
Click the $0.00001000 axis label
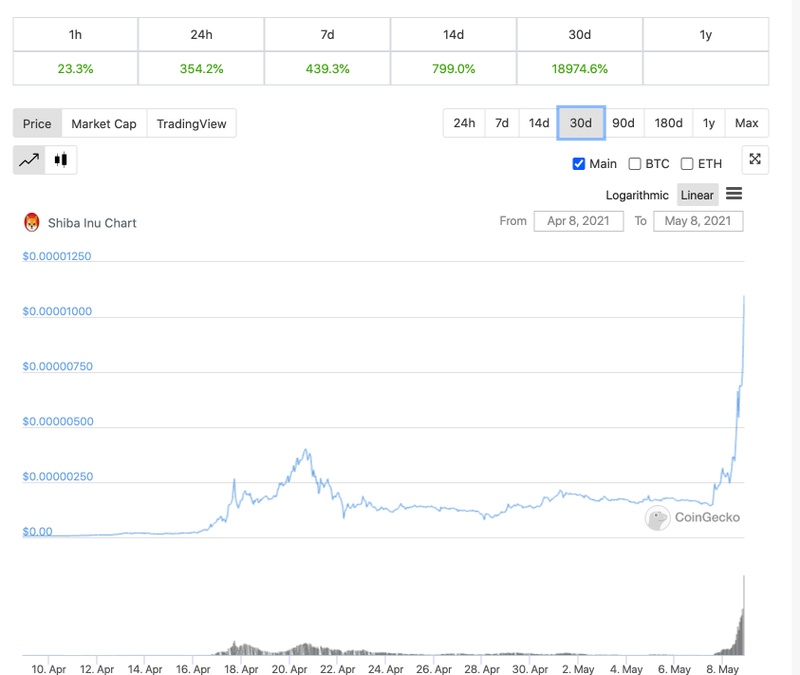[57, 311]
